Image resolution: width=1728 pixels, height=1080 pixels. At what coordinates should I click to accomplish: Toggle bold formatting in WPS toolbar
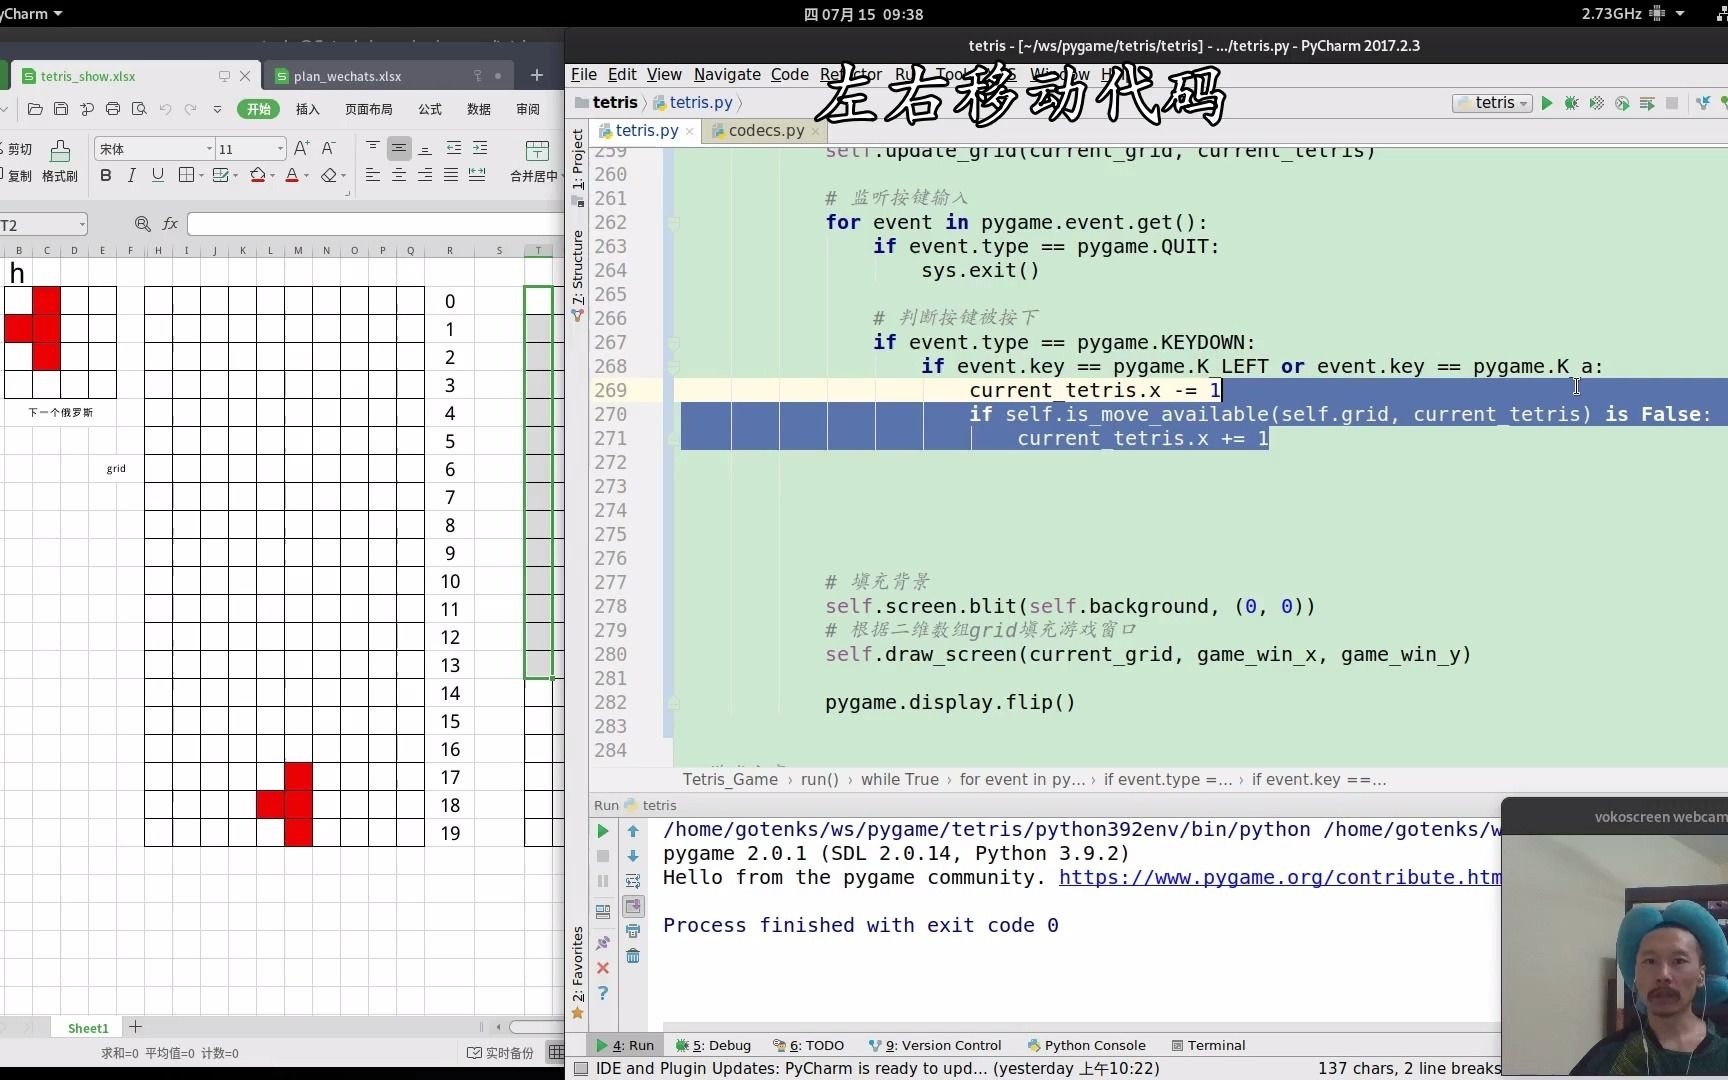[x=105, y=175]
